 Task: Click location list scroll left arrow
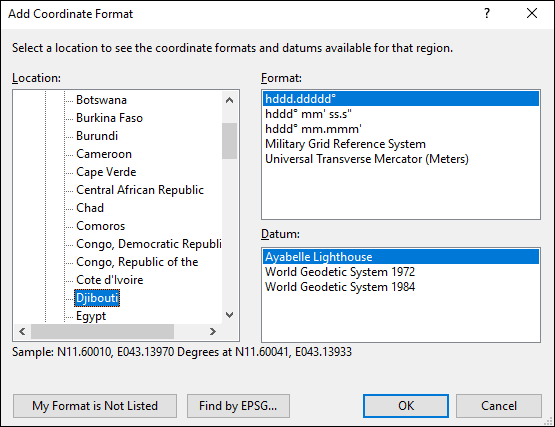pyautogui.click(x=22, y=331)
